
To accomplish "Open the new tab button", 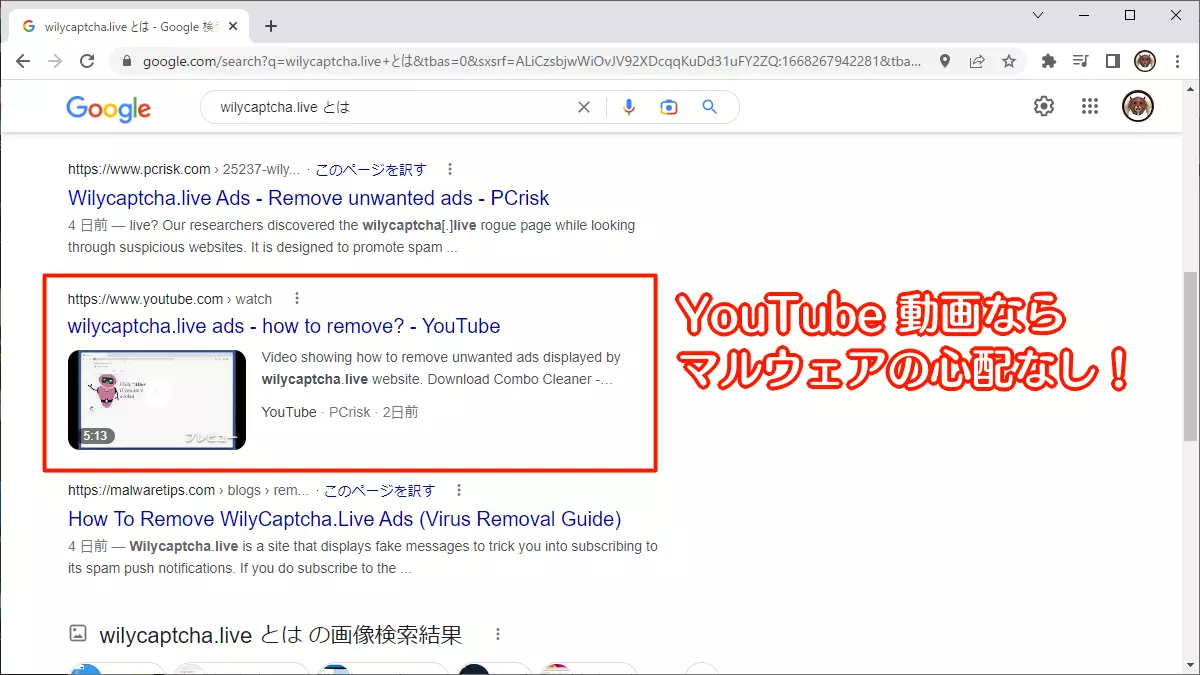I will pos(271,26).
